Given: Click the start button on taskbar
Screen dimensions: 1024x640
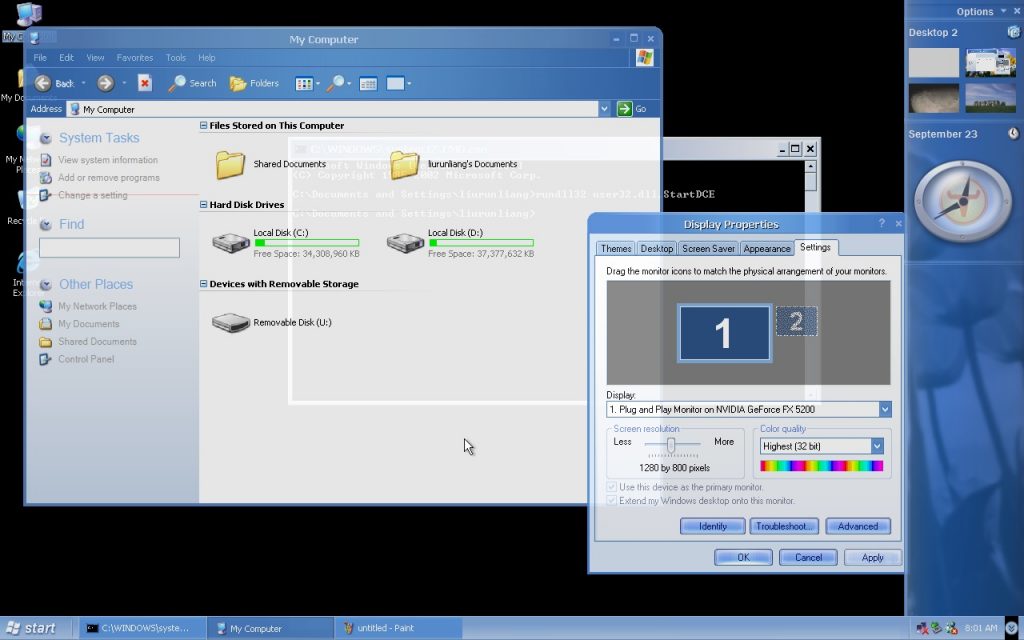Looking at the screenshot, I should pos(31,628).
